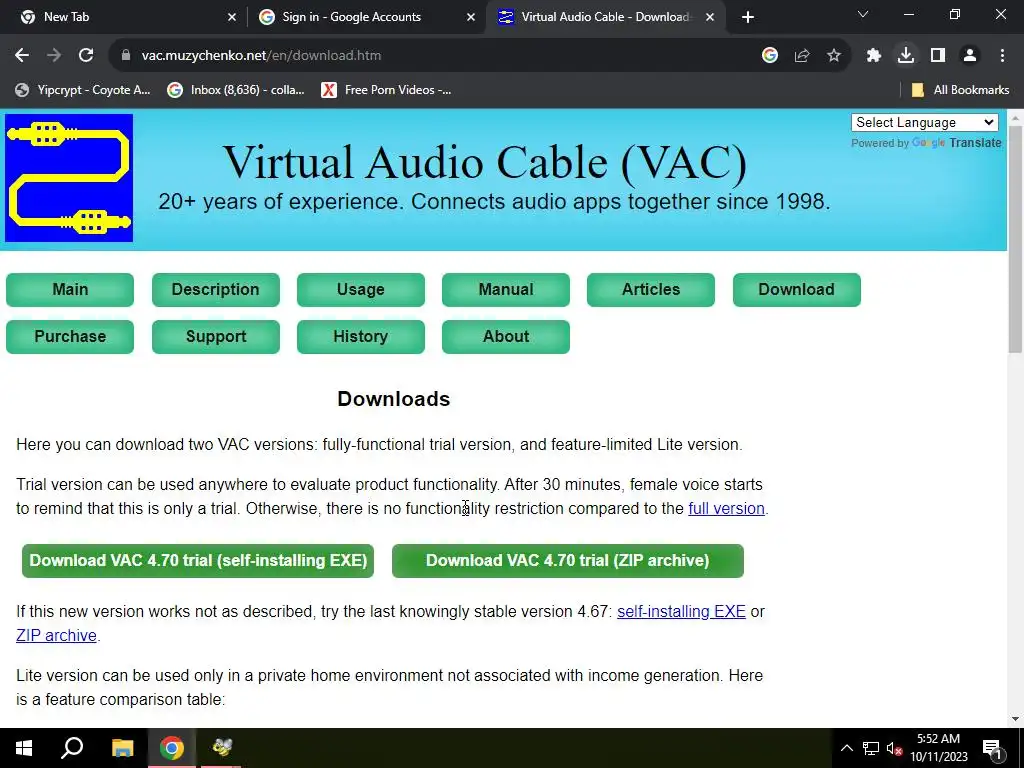
Task: Close the Virtual Audio Cable tab
Action: coord(710,17)
